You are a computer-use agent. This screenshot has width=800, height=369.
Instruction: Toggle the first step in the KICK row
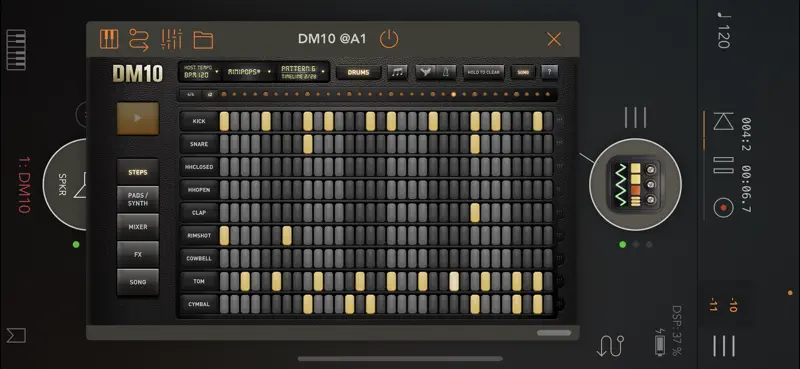tap(224, 121)
